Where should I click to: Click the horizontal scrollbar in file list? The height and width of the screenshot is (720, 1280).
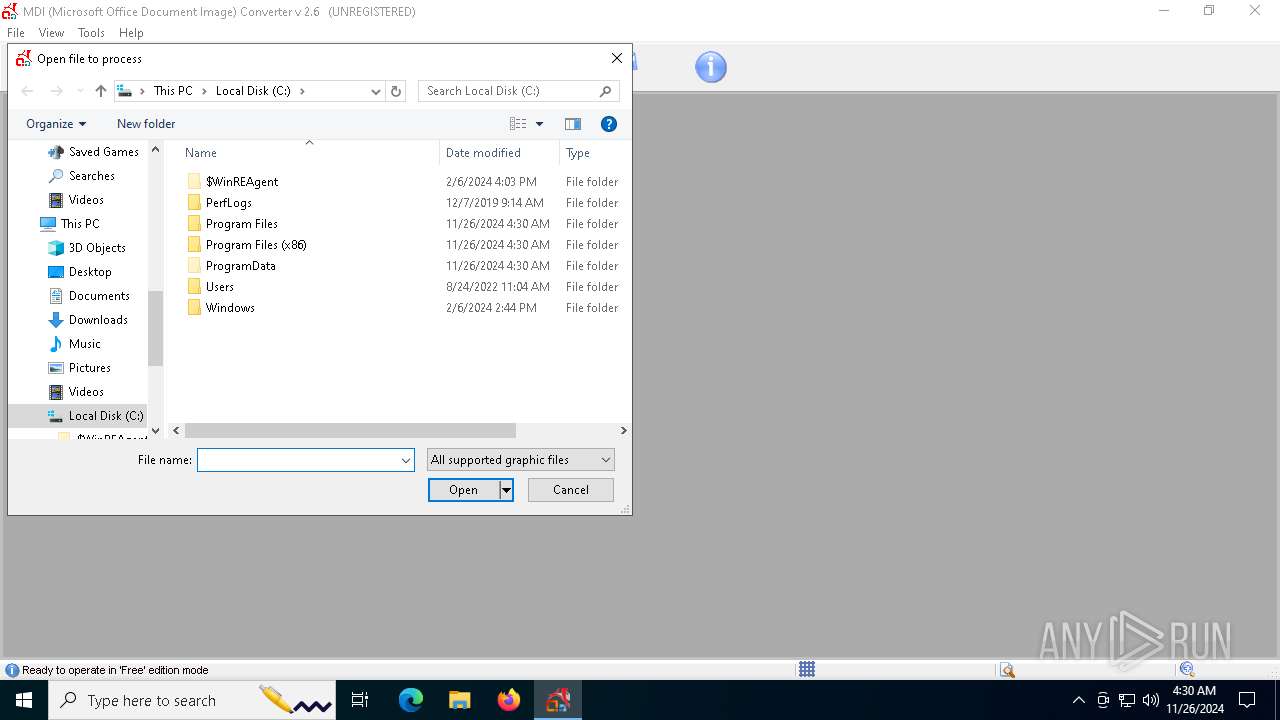coord(350,430)
